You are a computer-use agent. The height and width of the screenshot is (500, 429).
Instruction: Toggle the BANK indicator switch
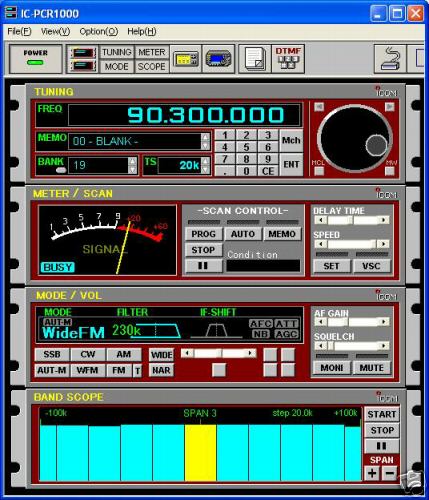61,170
